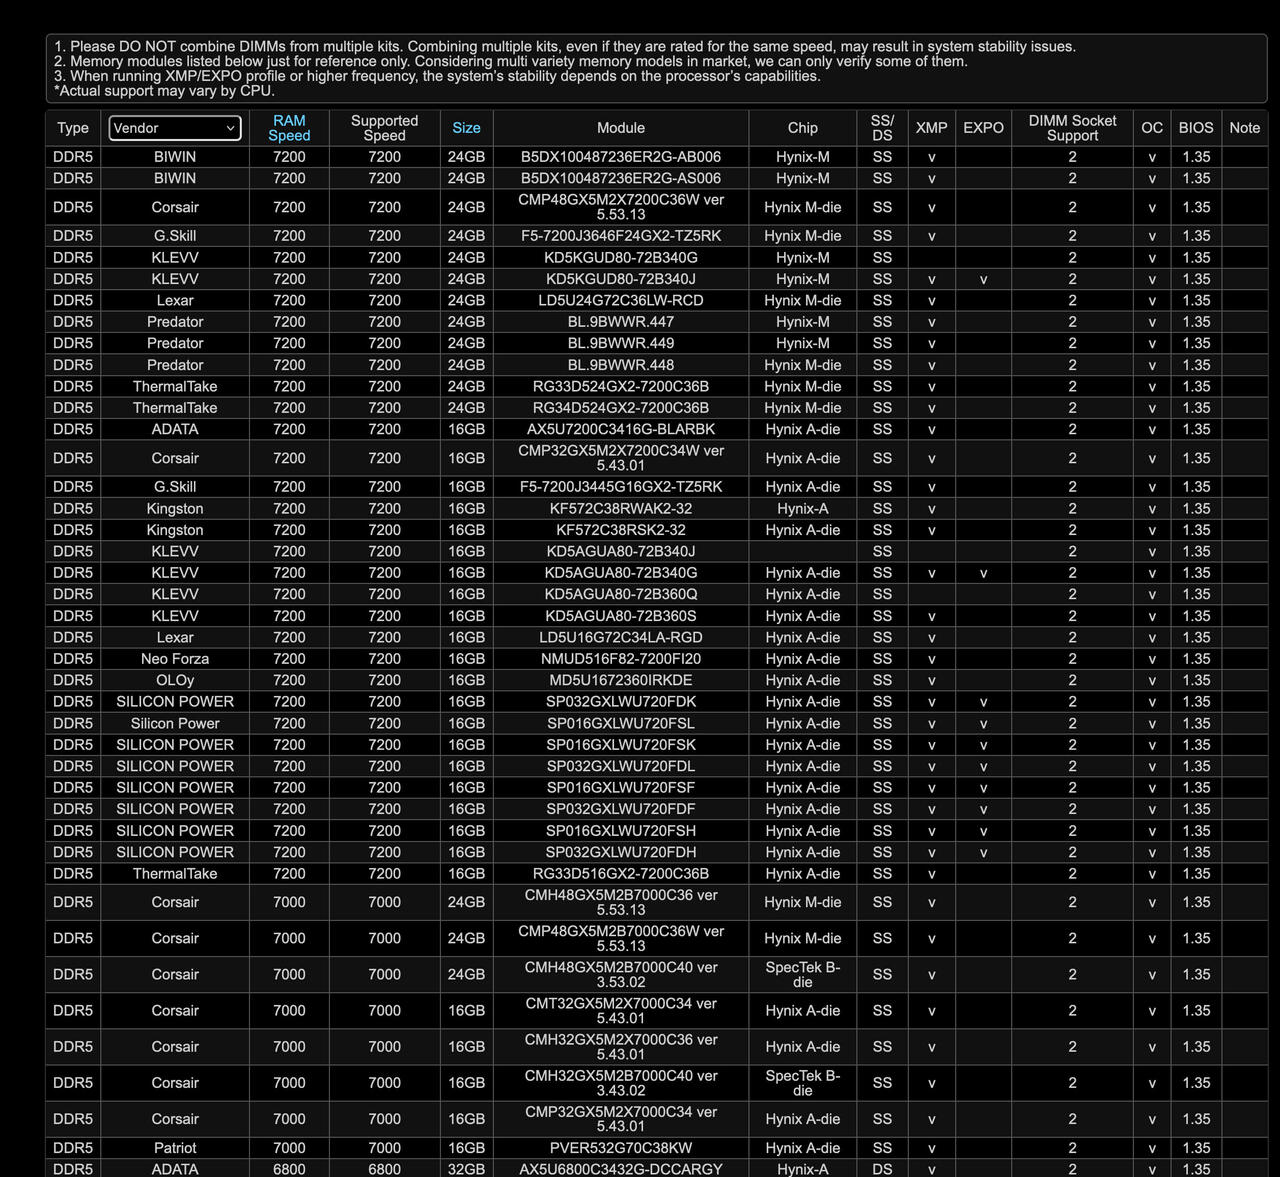Image resolution: width=1280 pixels, height=1177 pixels.
Task: Click the OC column header
Action: point(1152,128)
